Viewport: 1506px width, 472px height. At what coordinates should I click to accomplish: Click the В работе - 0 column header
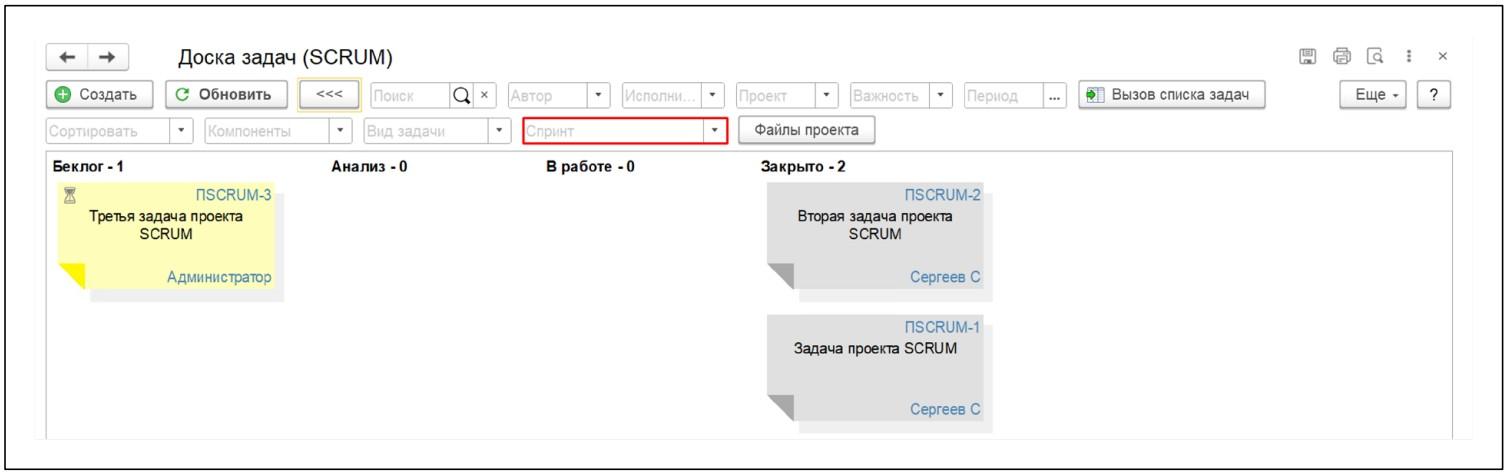pyautogui.click(x=590, y=167)
